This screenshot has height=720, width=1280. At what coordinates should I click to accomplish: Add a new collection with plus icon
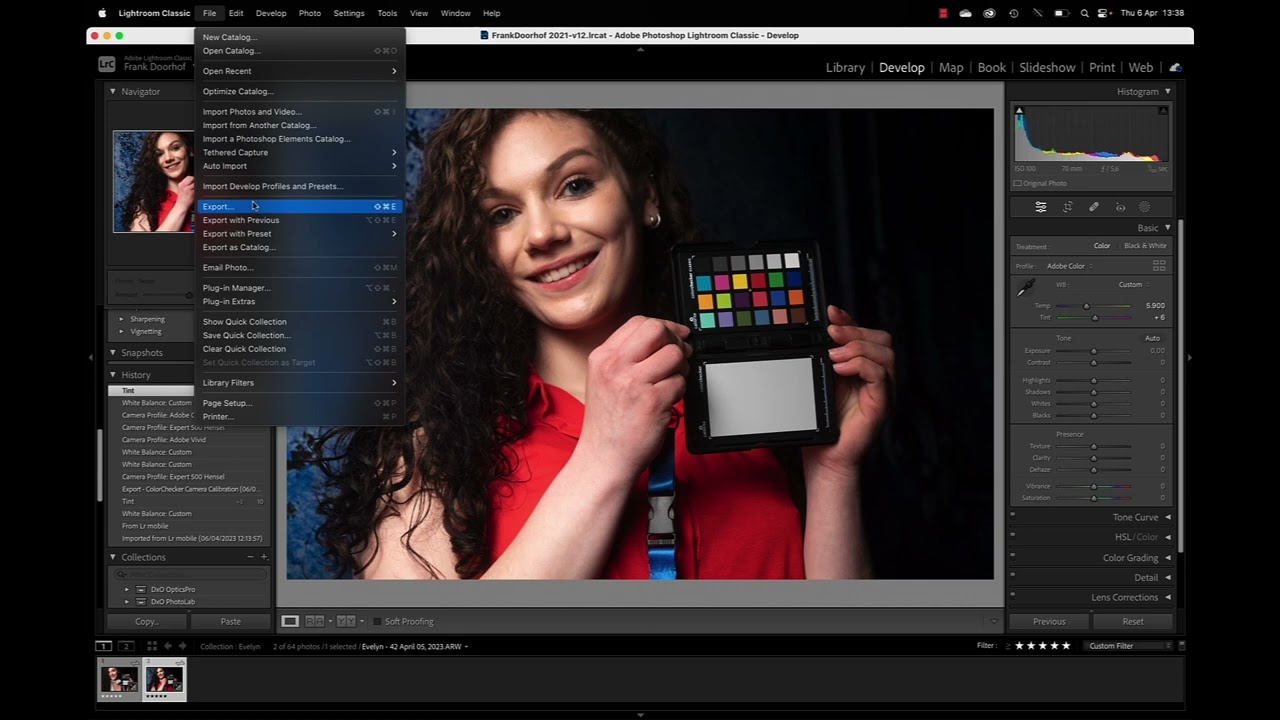point(264,557)
